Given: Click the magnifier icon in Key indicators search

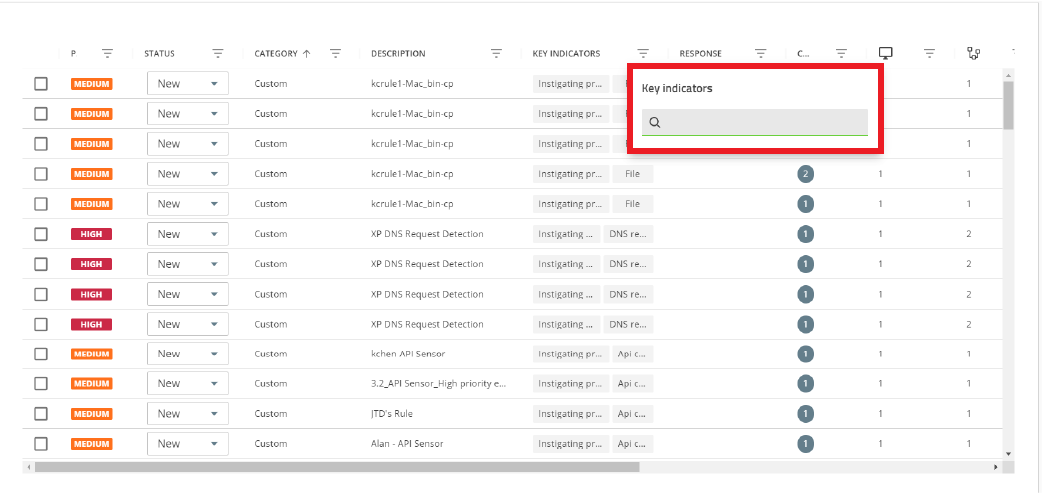Looking at the screenshot, I should click(x=655, y=122).
